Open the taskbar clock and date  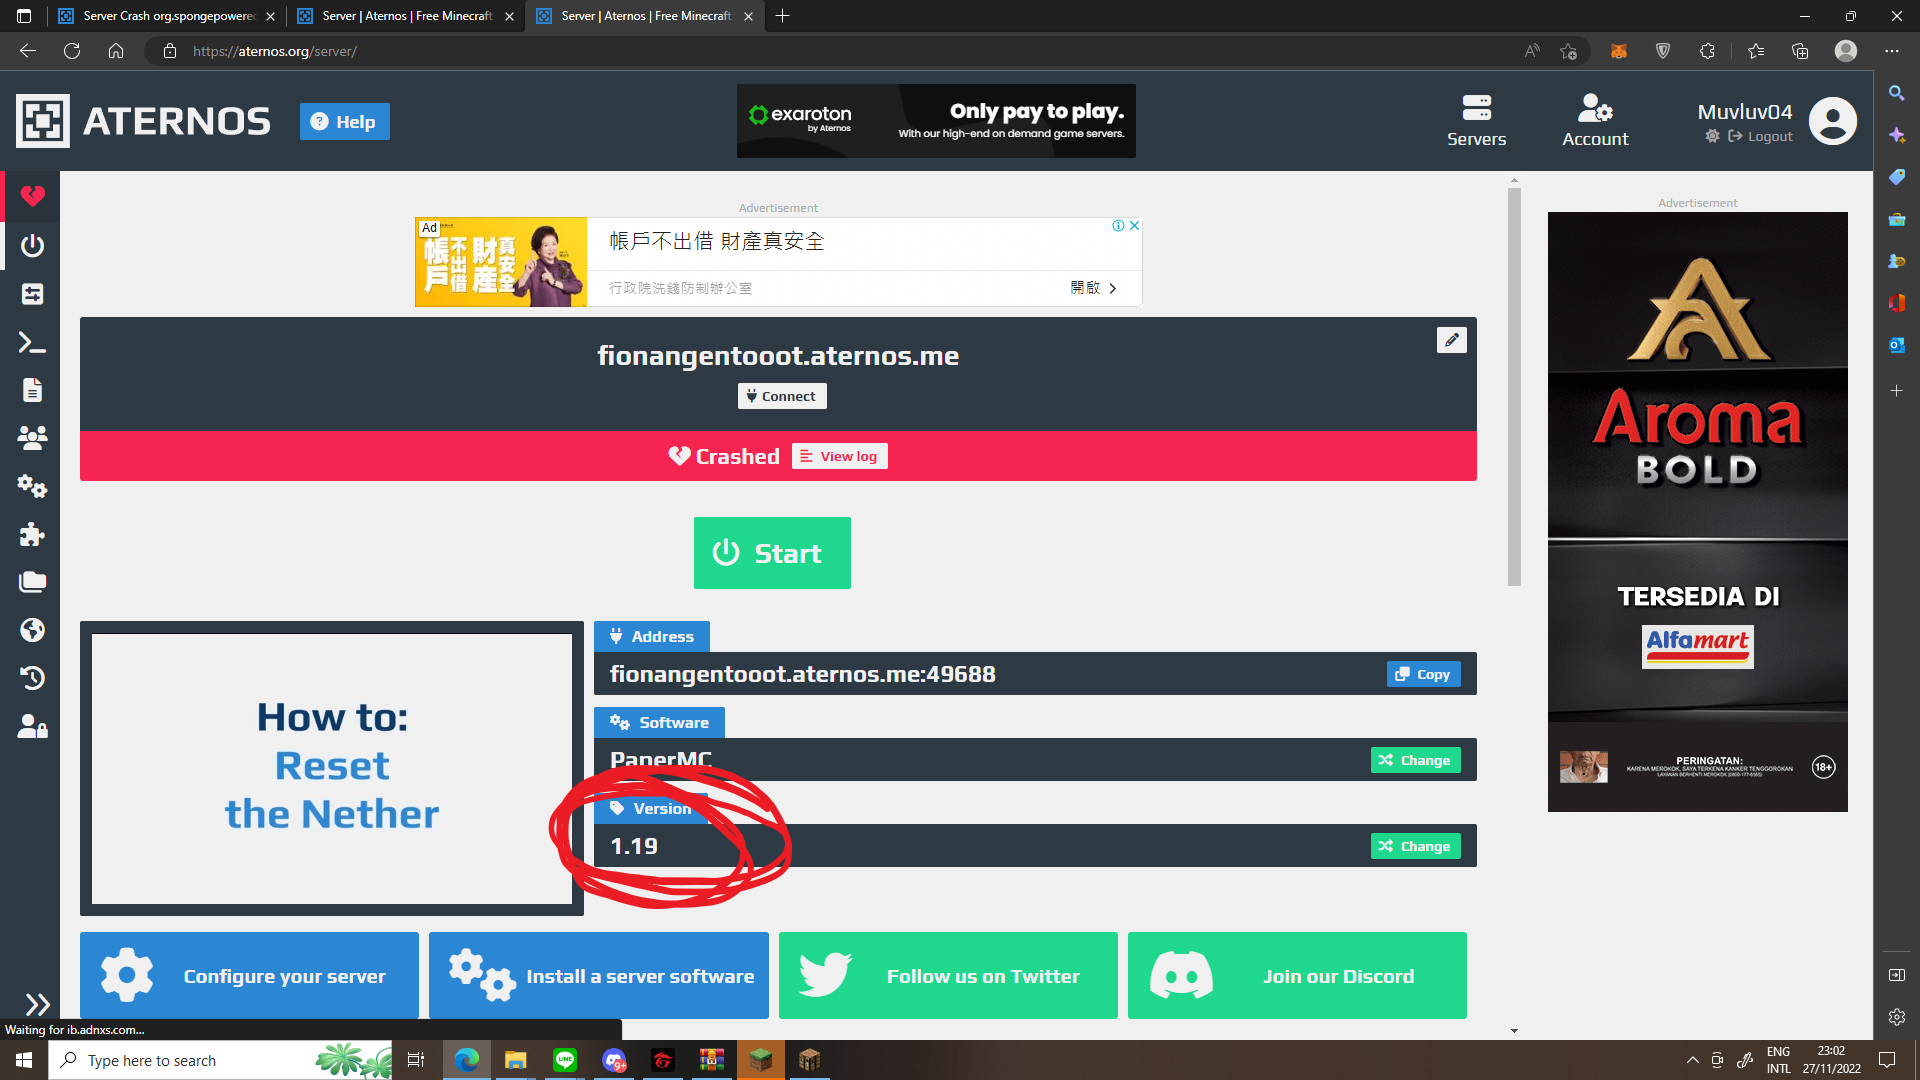click(1831, 1060)
